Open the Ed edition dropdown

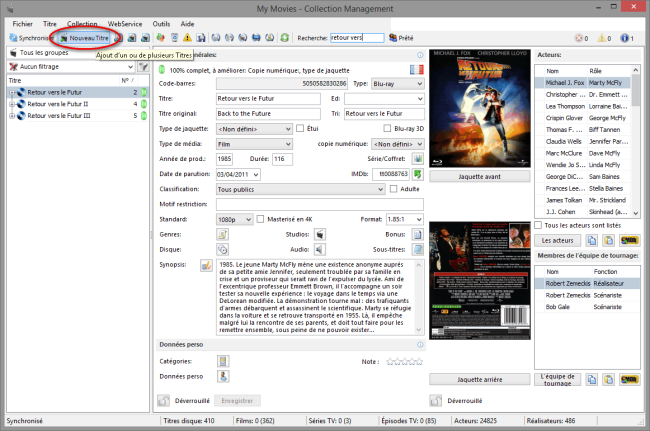tap(384, 99)
